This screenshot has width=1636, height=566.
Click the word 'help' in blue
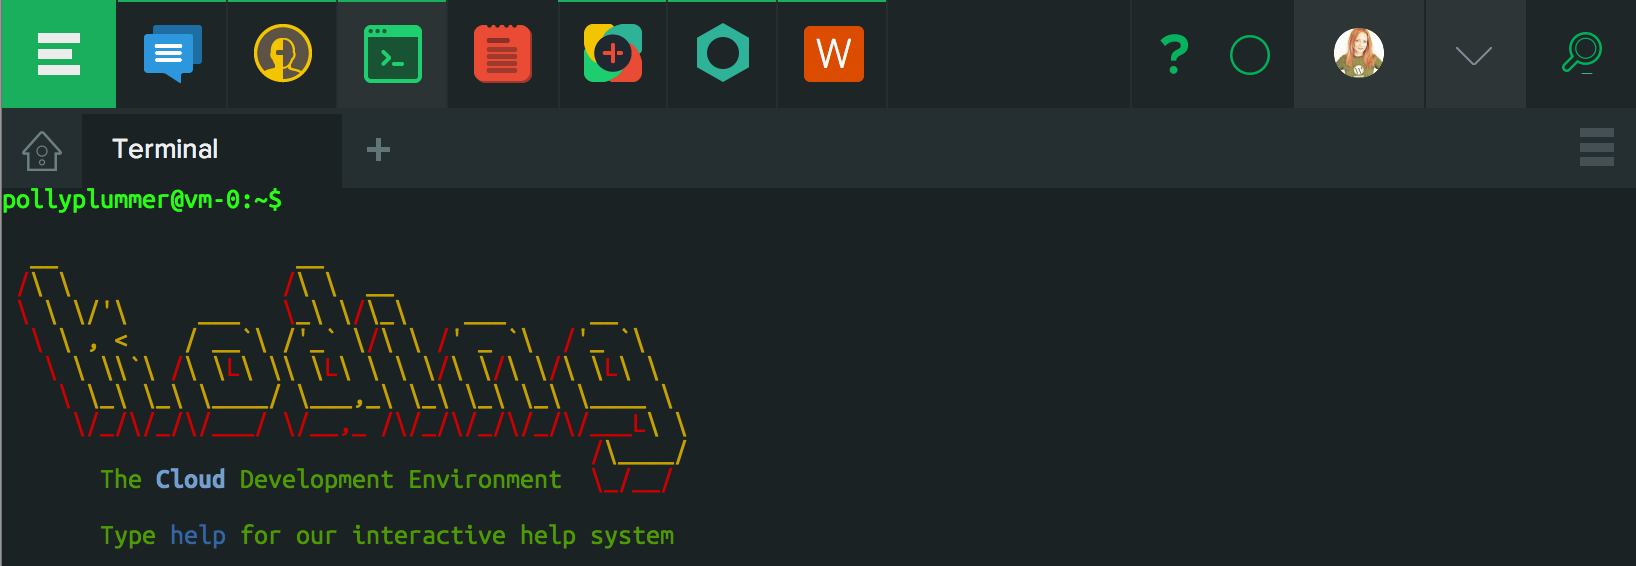[198, 536]
